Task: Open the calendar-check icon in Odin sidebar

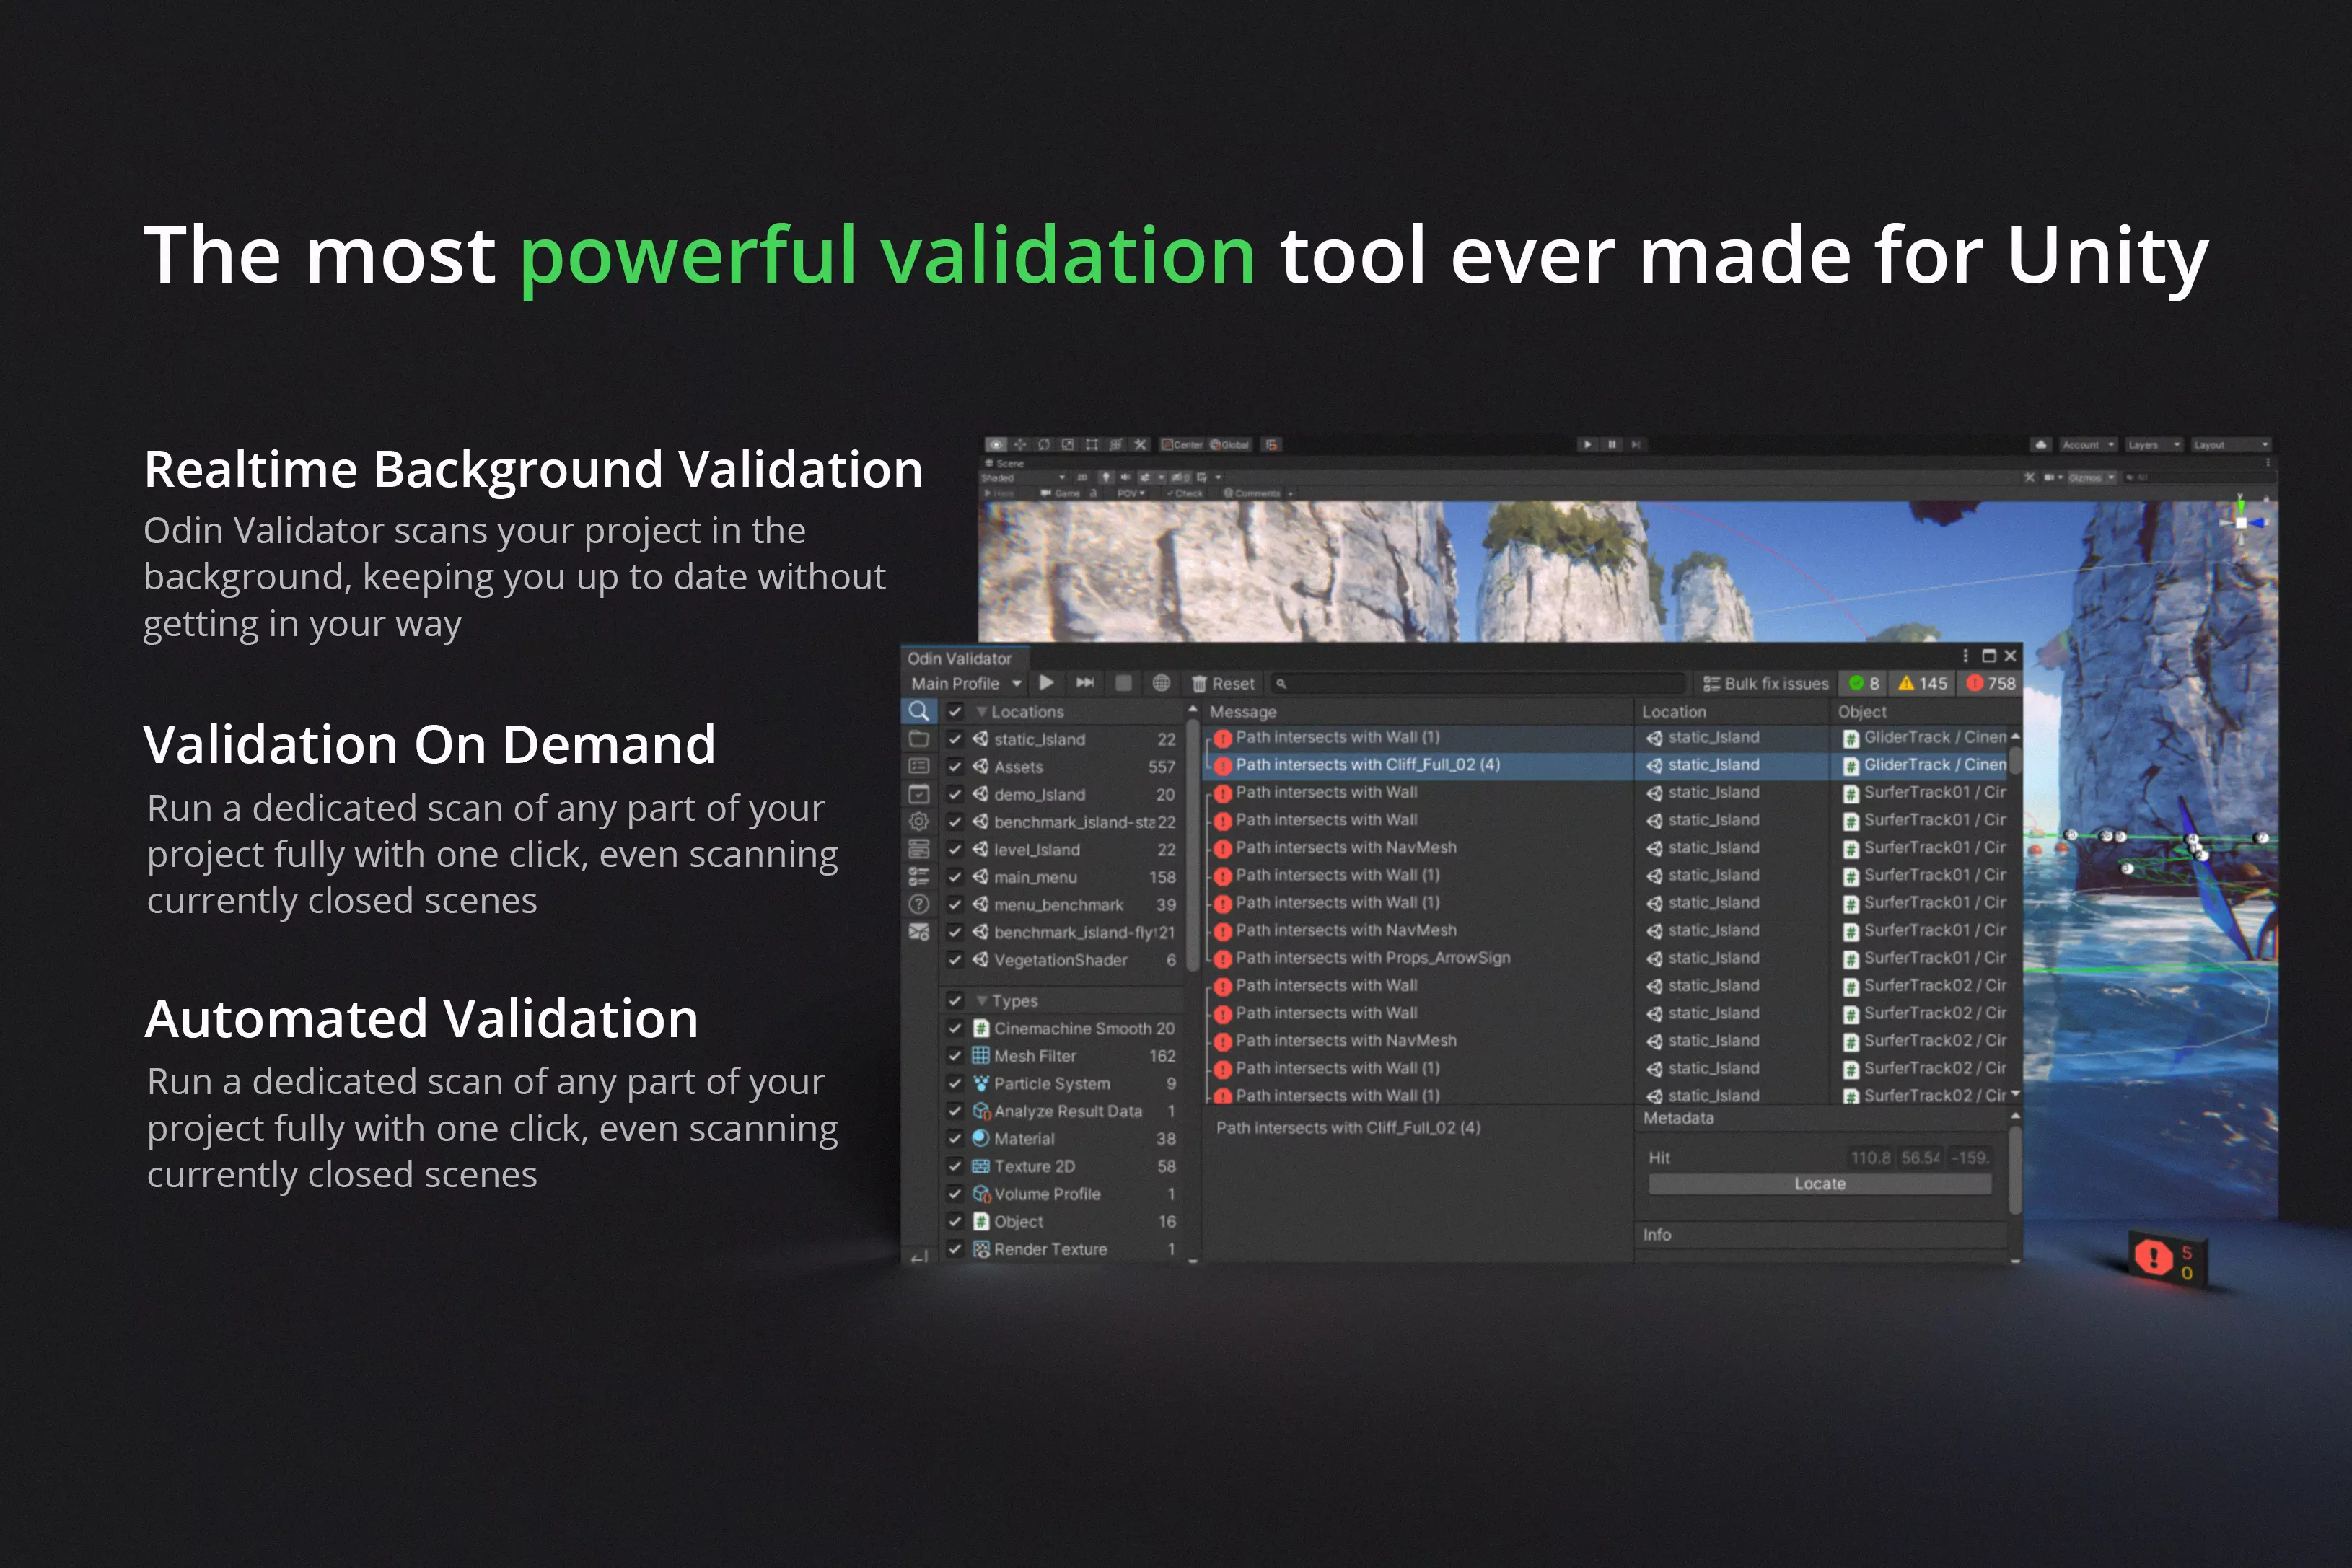Action: [x=918, y=794]
